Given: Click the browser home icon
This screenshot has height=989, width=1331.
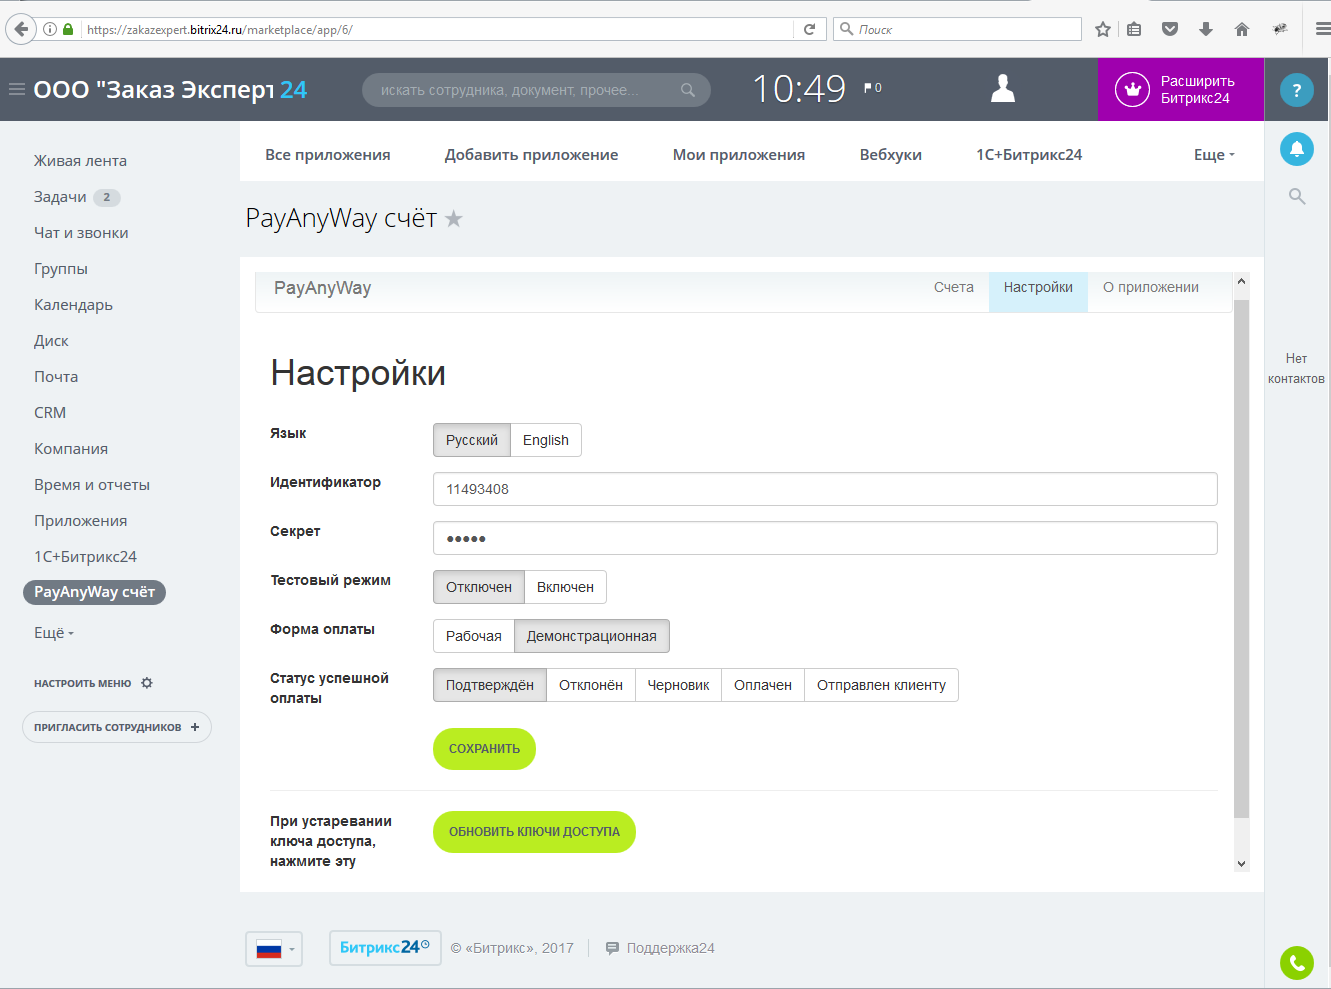Looking at the screenshot, I should [x=1242, y=29].
